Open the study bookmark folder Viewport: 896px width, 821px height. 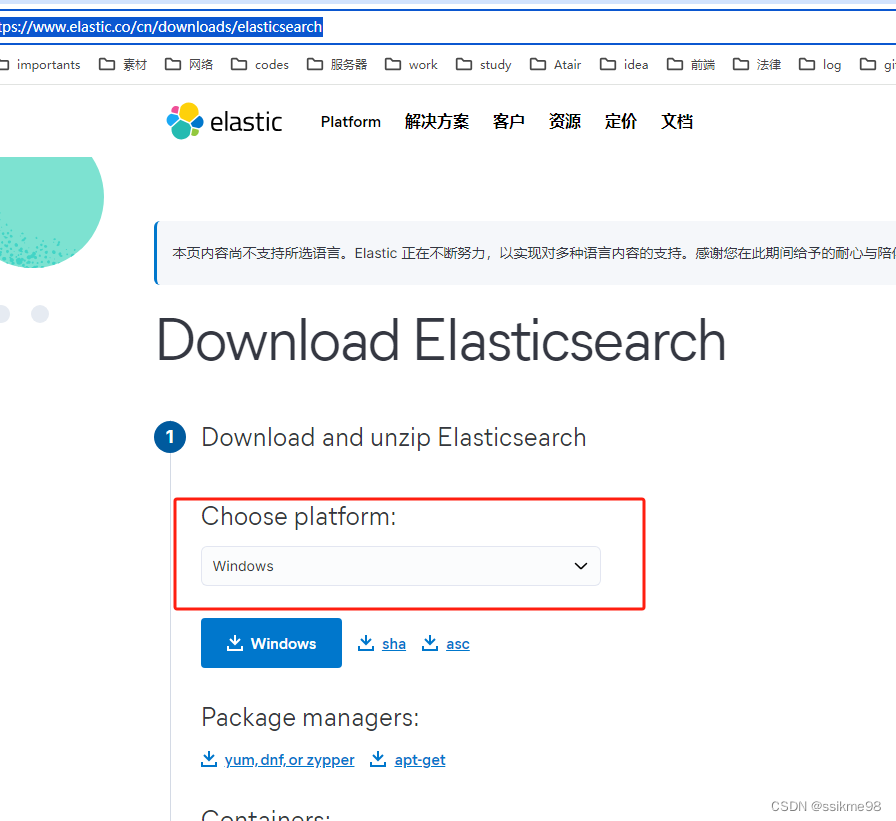pos(484,65)
